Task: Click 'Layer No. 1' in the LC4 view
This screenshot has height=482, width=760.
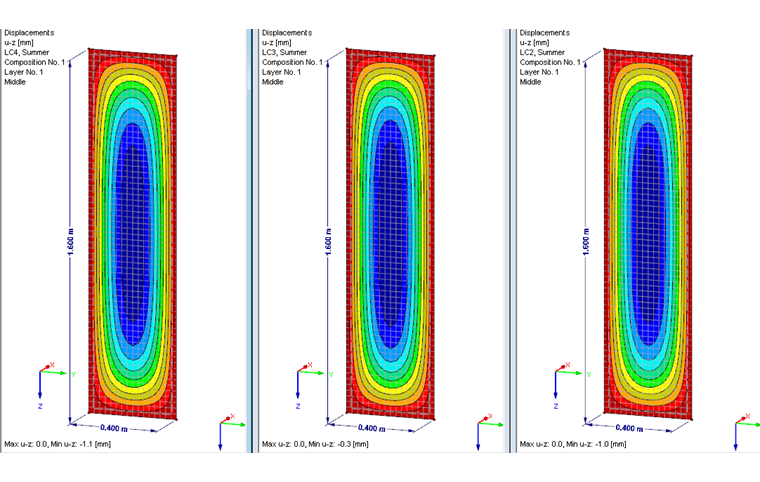Action: (24, 72)
